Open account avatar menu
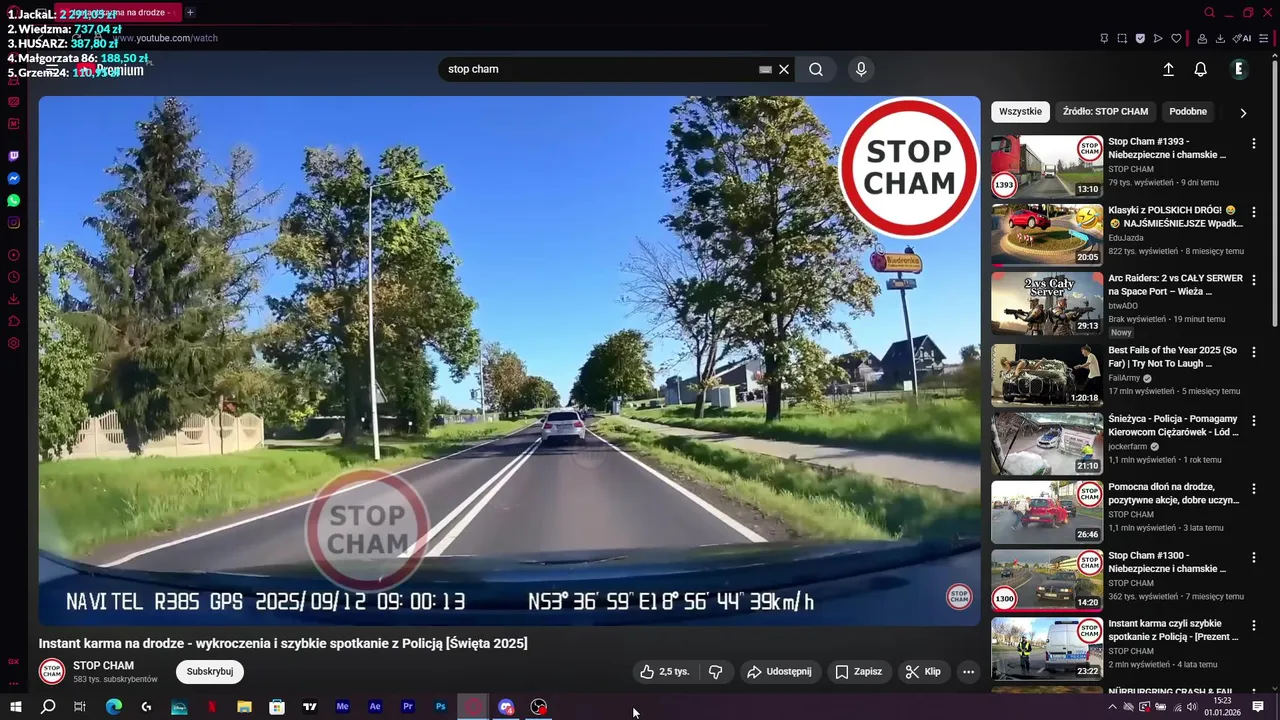The width and height of the screenshot is (1280, 720). (x=1239, y=69)
